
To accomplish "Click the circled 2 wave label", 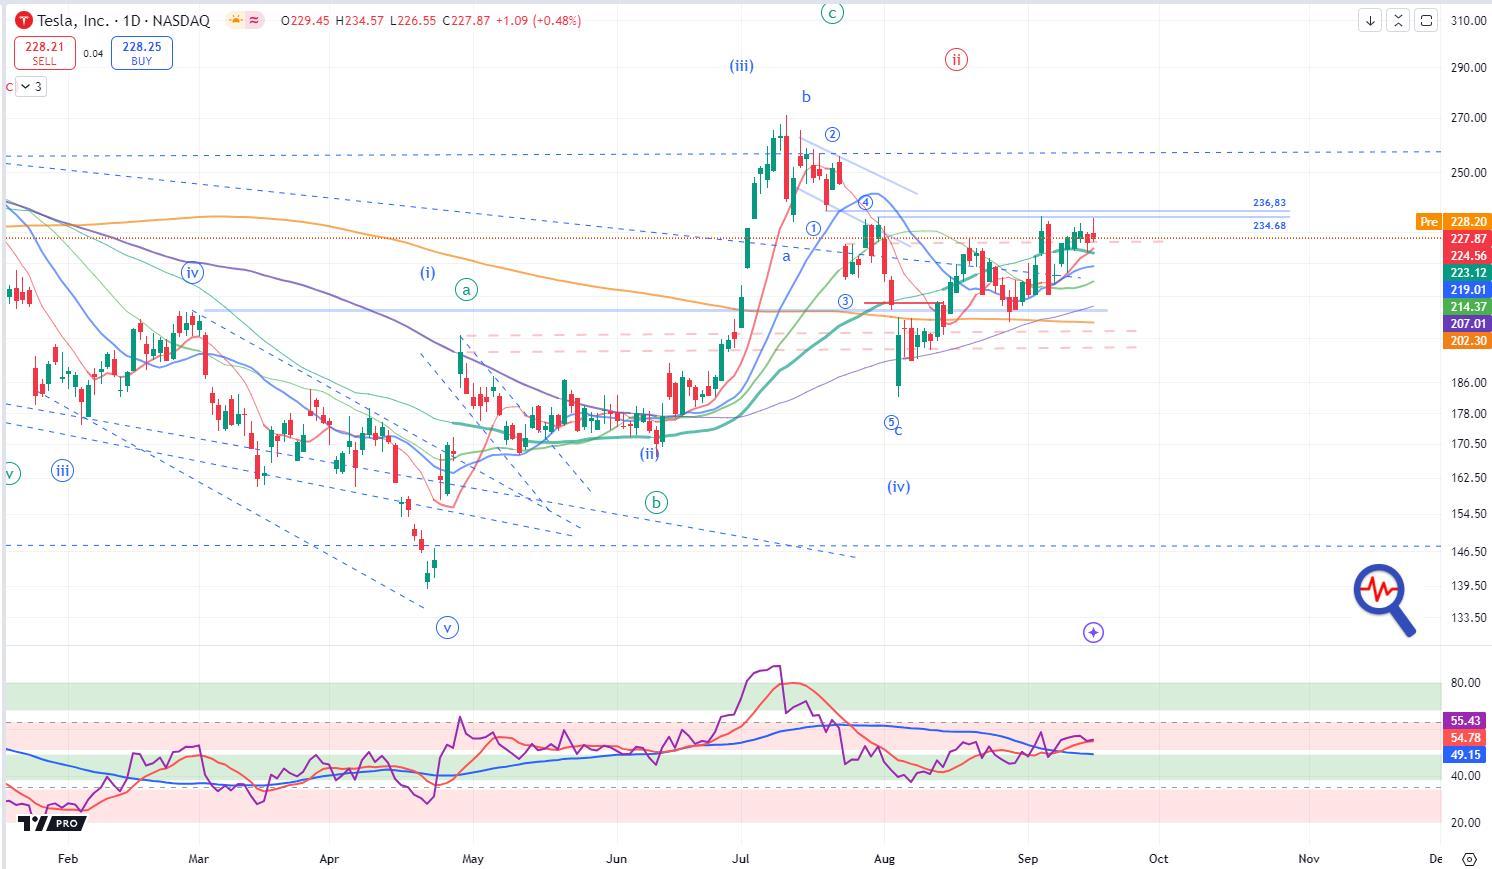I will (832, 135).
